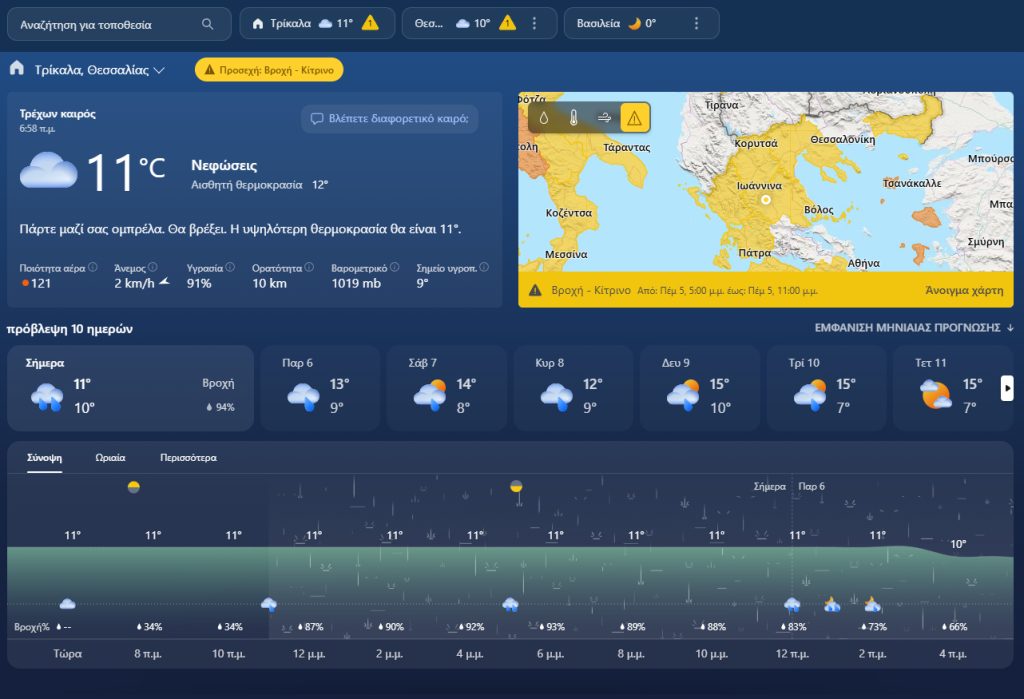Image resolution: width=1024 pixels, height=699 pixels.
Task: Expand the monthly forecast (Εμφάνιση μηνιαίας πρόγνωσης)
Action: [x=914, y=327]
